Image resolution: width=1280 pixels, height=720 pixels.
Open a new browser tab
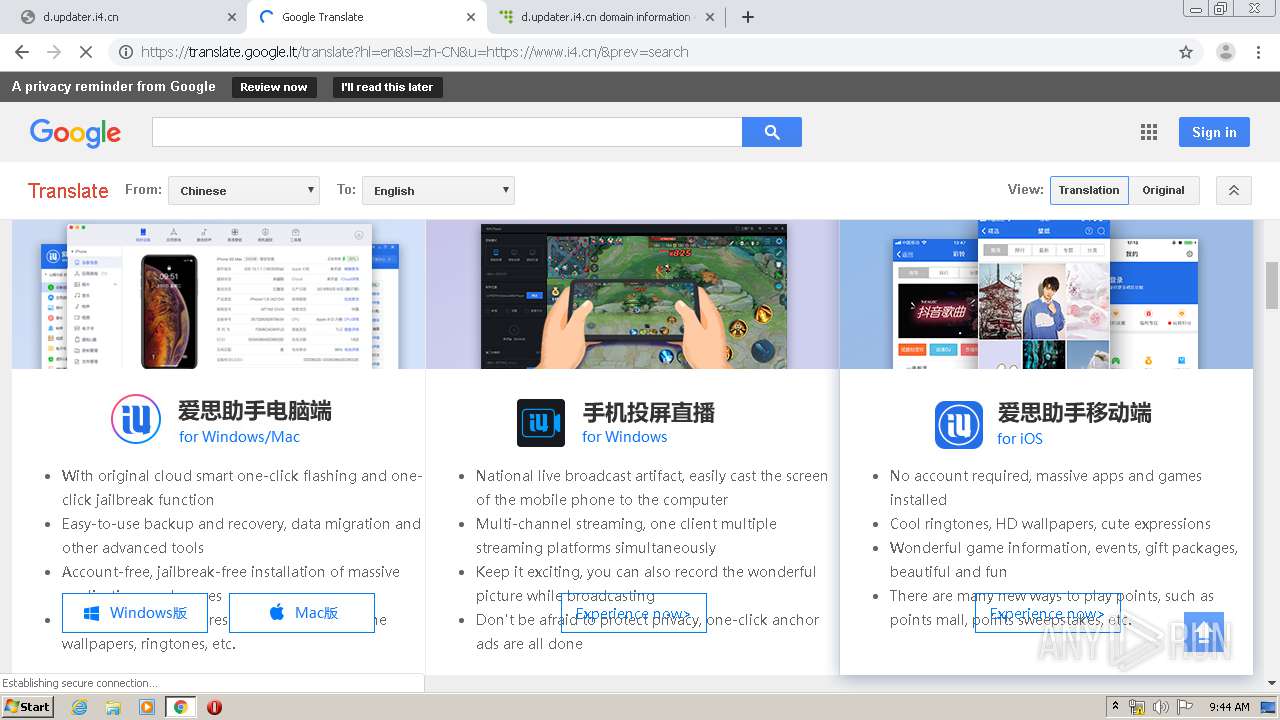point(748,17)
